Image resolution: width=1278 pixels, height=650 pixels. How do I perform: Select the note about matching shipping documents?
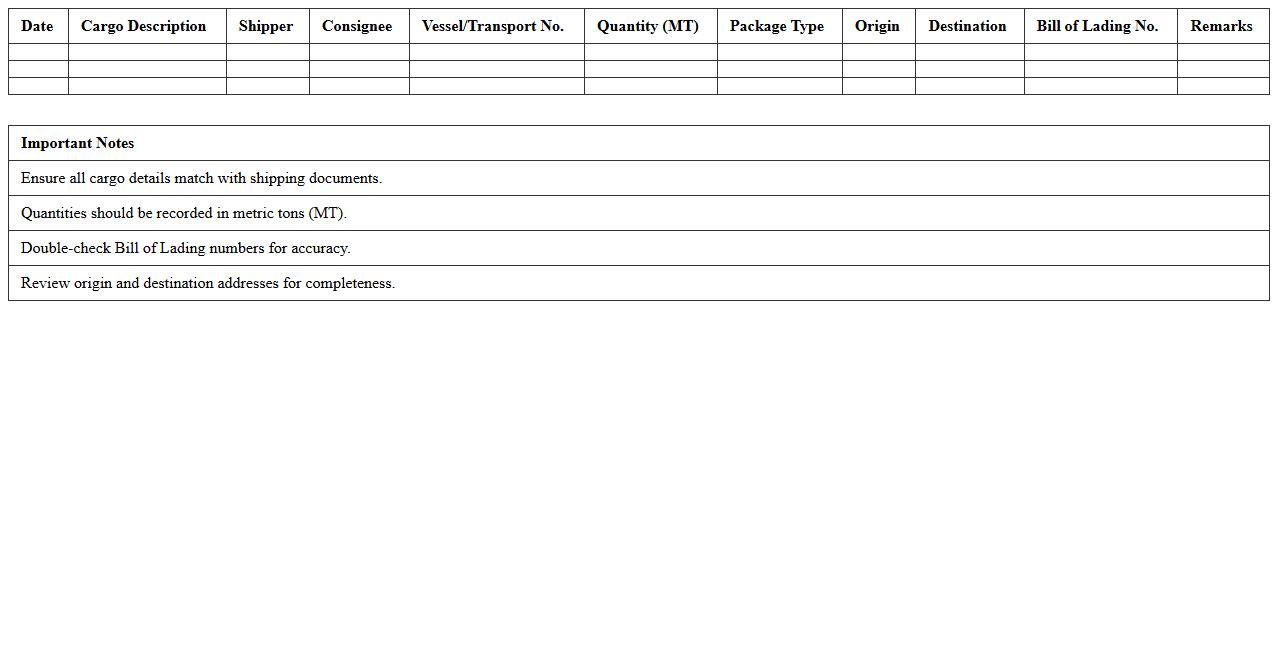point(637,177)
